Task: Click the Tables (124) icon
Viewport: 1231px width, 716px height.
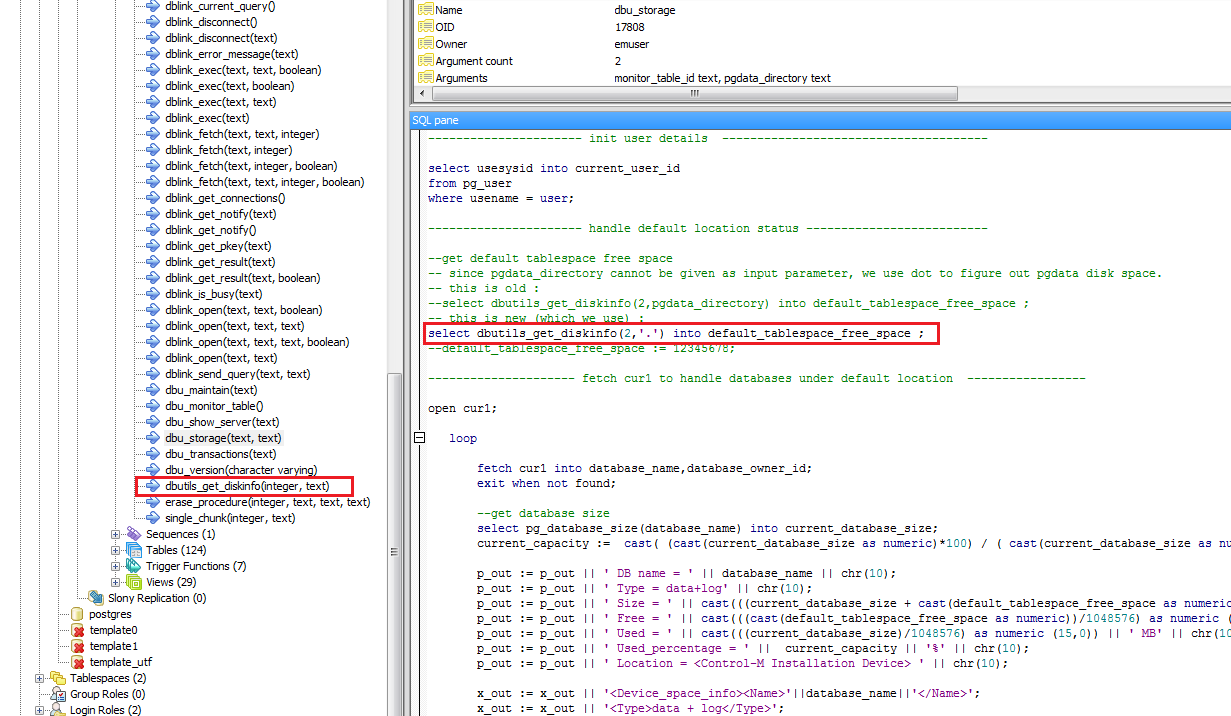Action: click(x=134, y=550)
